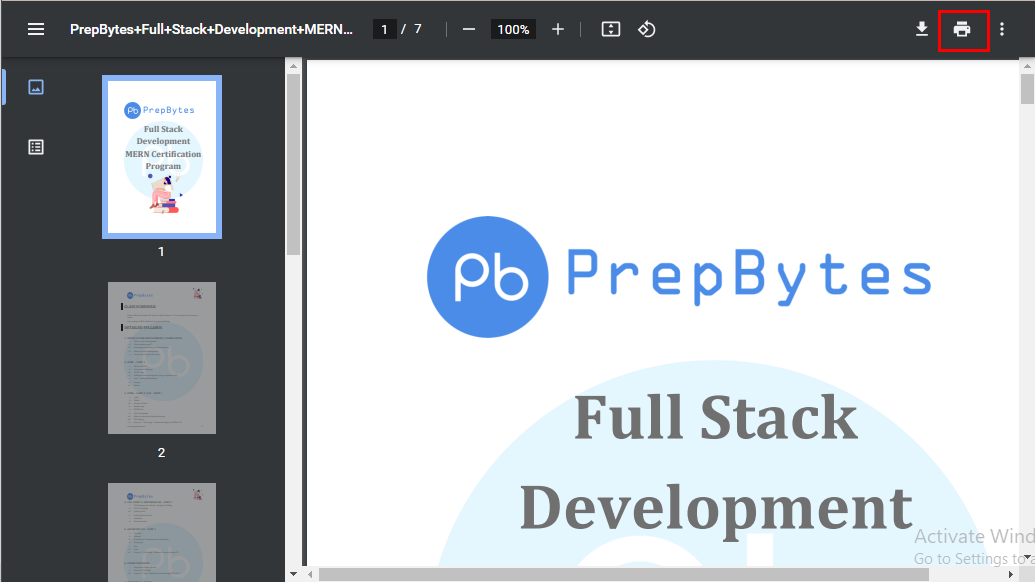
Task: Select page 1 thumbnail
Action: pyautogui.click(x=162, y=157)
